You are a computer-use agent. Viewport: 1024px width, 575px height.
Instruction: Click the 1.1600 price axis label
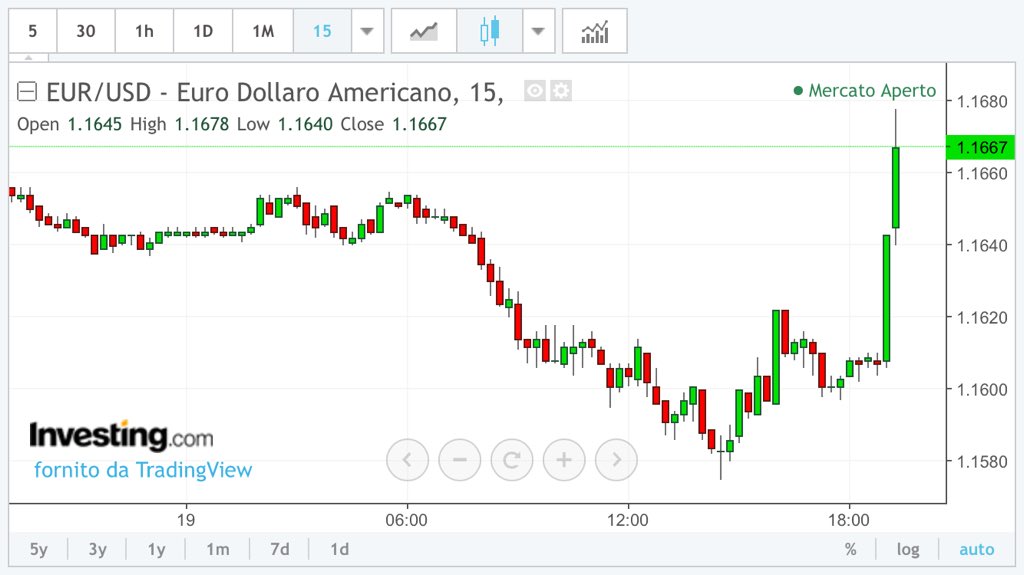click(982, 389)
